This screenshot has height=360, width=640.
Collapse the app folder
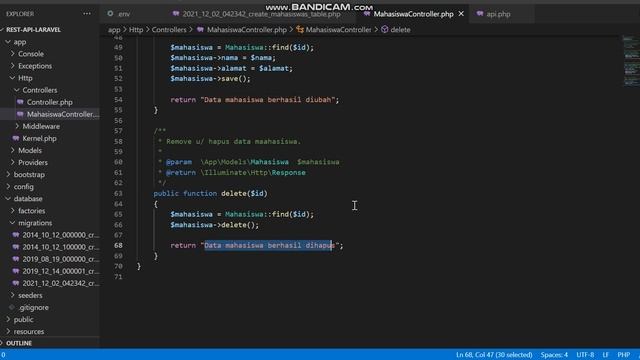tap(20, 42)
